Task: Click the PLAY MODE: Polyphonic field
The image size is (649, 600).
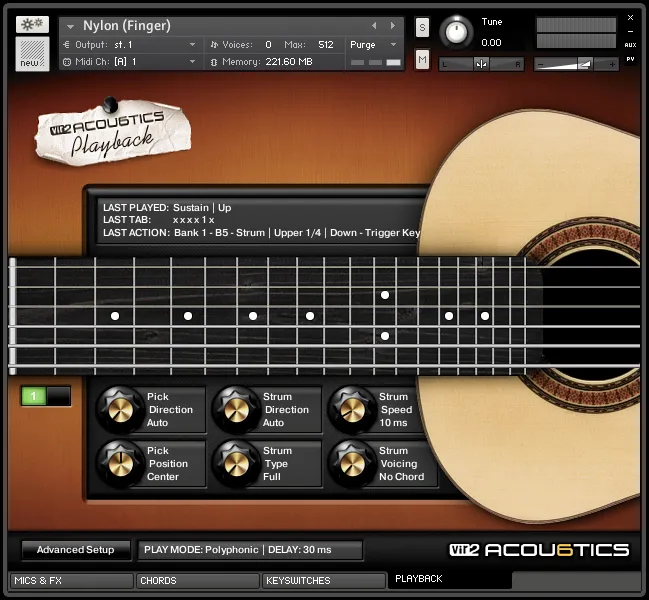Action: coord(250,550)
